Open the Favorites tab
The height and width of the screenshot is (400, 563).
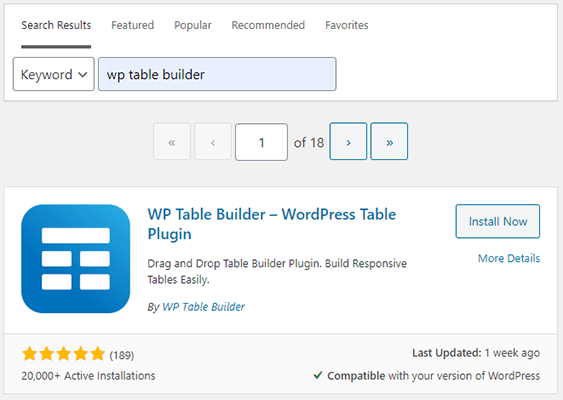[x=347, y=25]
